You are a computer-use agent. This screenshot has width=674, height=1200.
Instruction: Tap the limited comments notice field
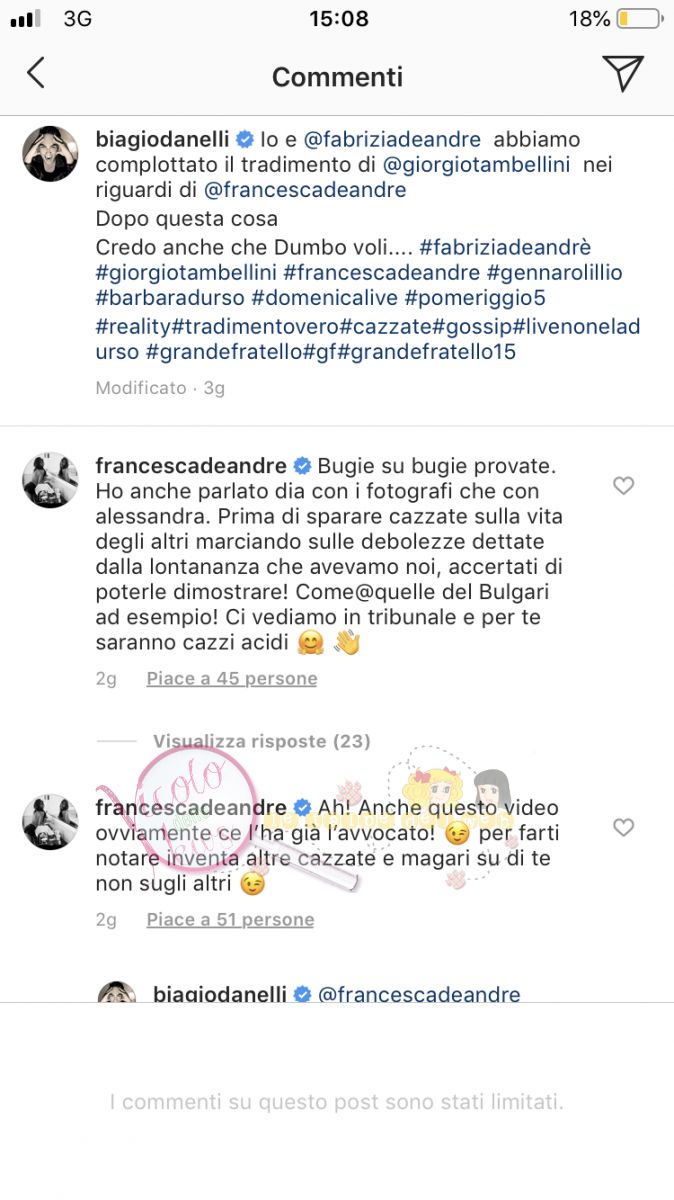coord(337,1102)
